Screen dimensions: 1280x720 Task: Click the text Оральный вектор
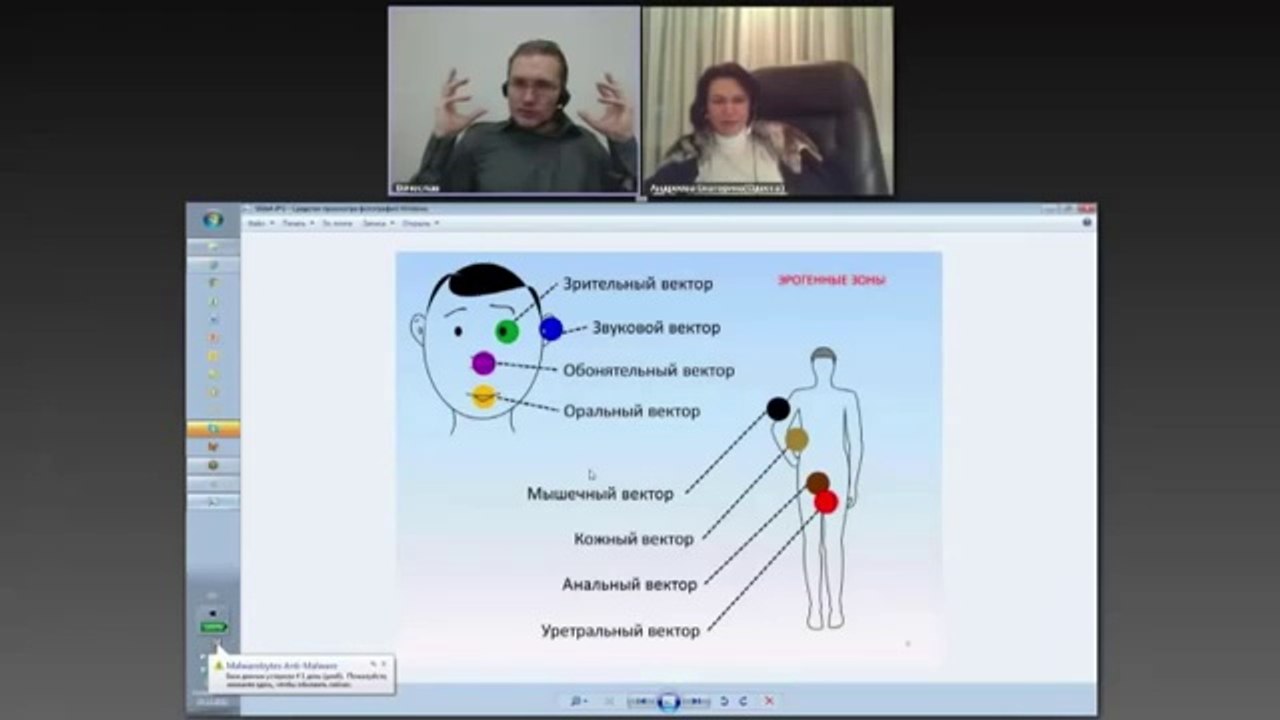click(631, 411)
